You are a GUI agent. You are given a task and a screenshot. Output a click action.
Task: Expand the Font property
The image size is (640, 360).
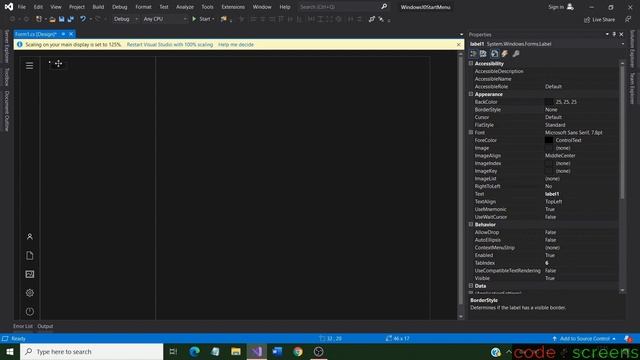[471, 132]
